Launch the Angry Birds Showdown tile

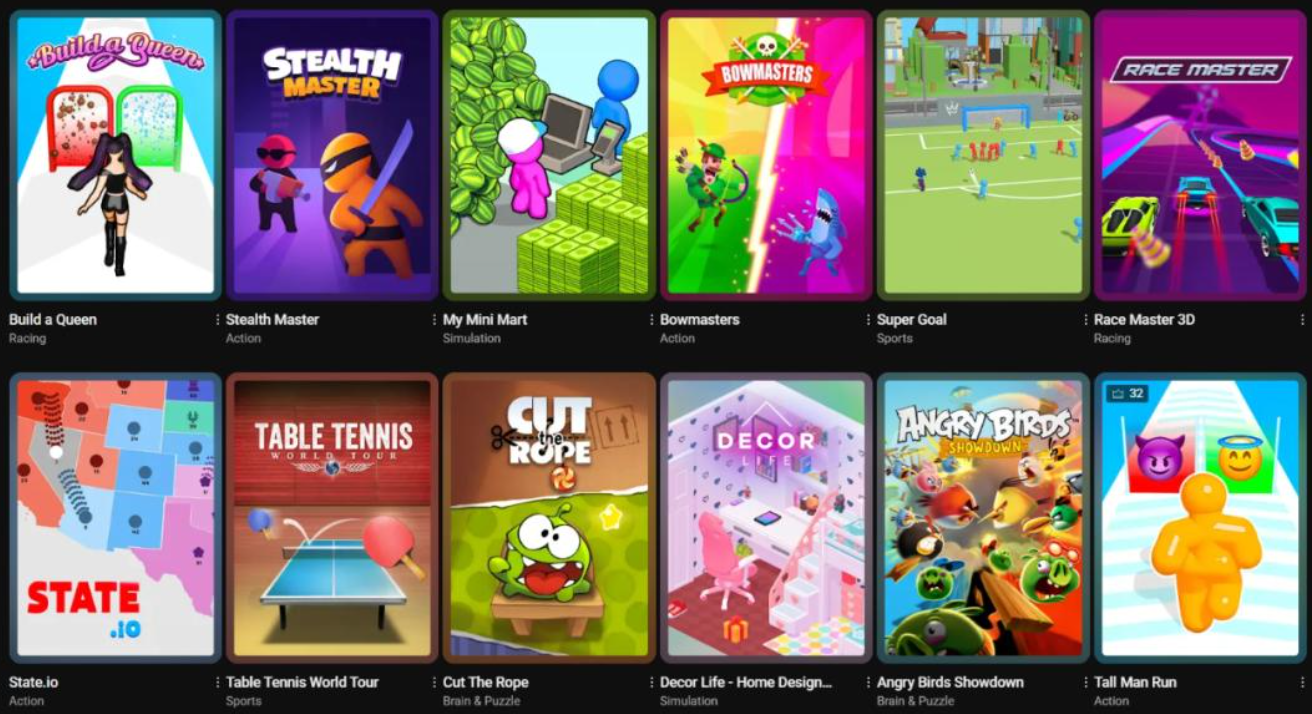(983, 518)
